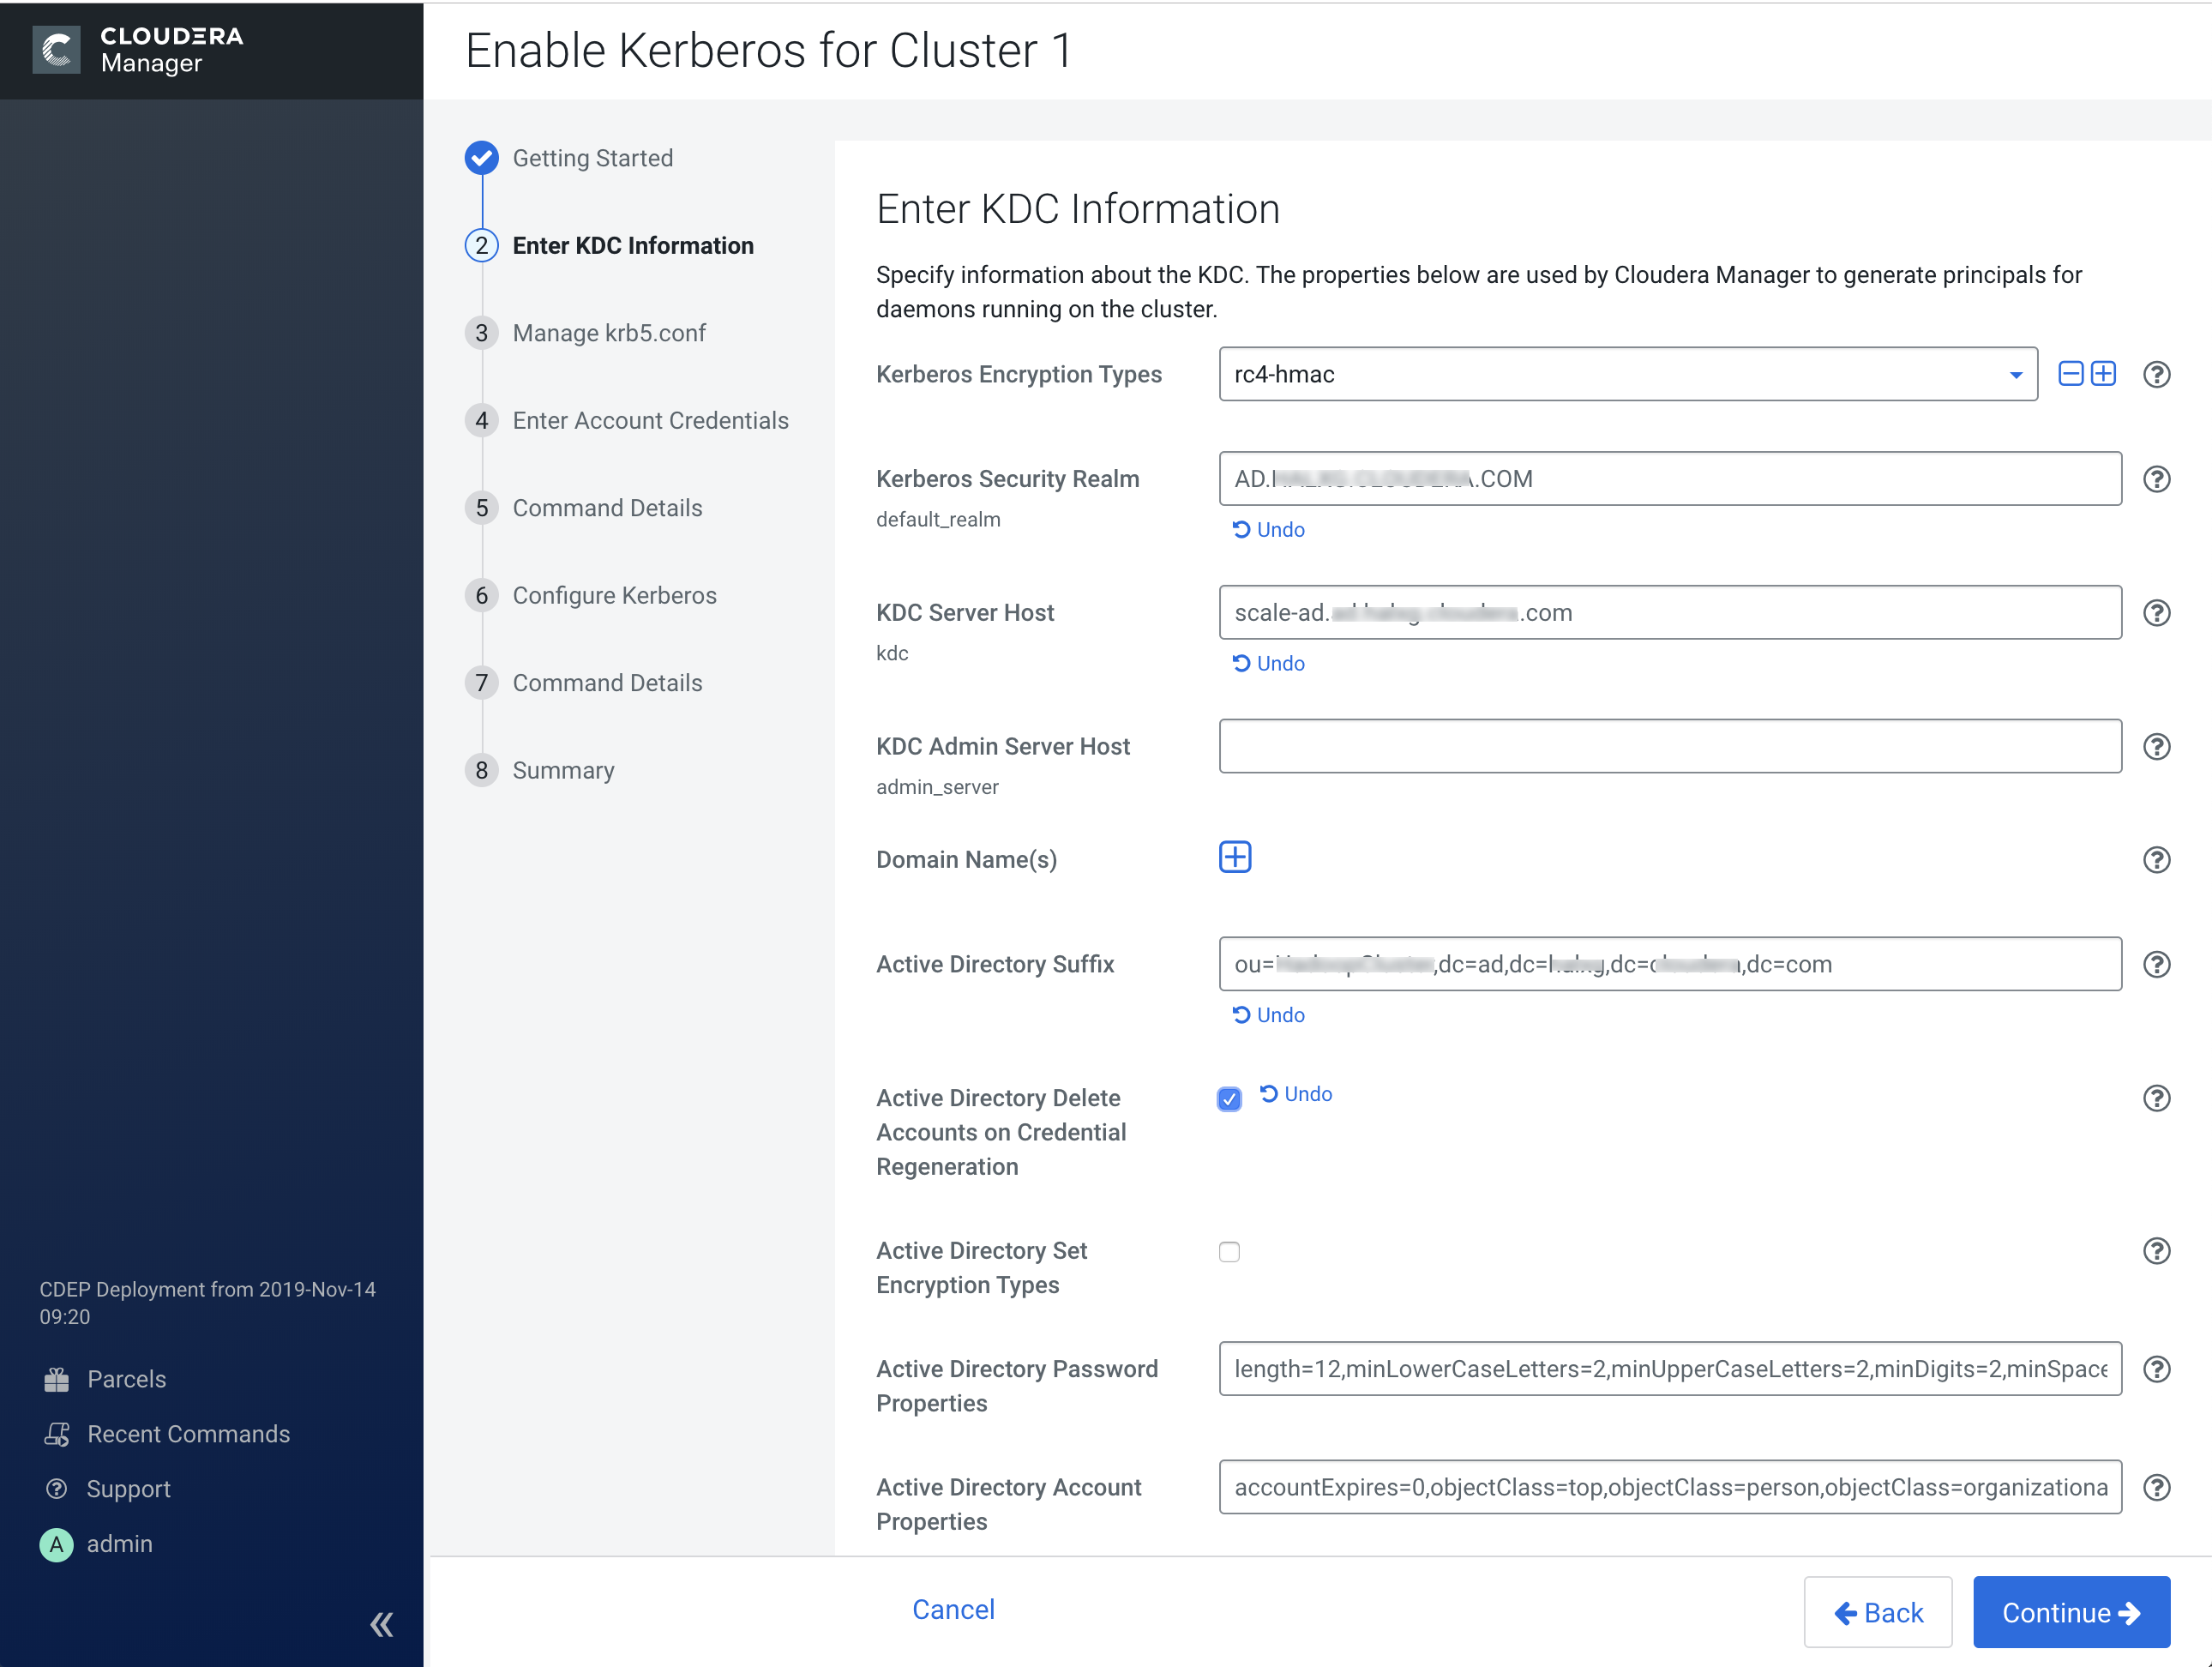Add encryption type with plus icon
This screenshot has width=2212, height=1667.
pyautogui.click(x=2103, y=374)
